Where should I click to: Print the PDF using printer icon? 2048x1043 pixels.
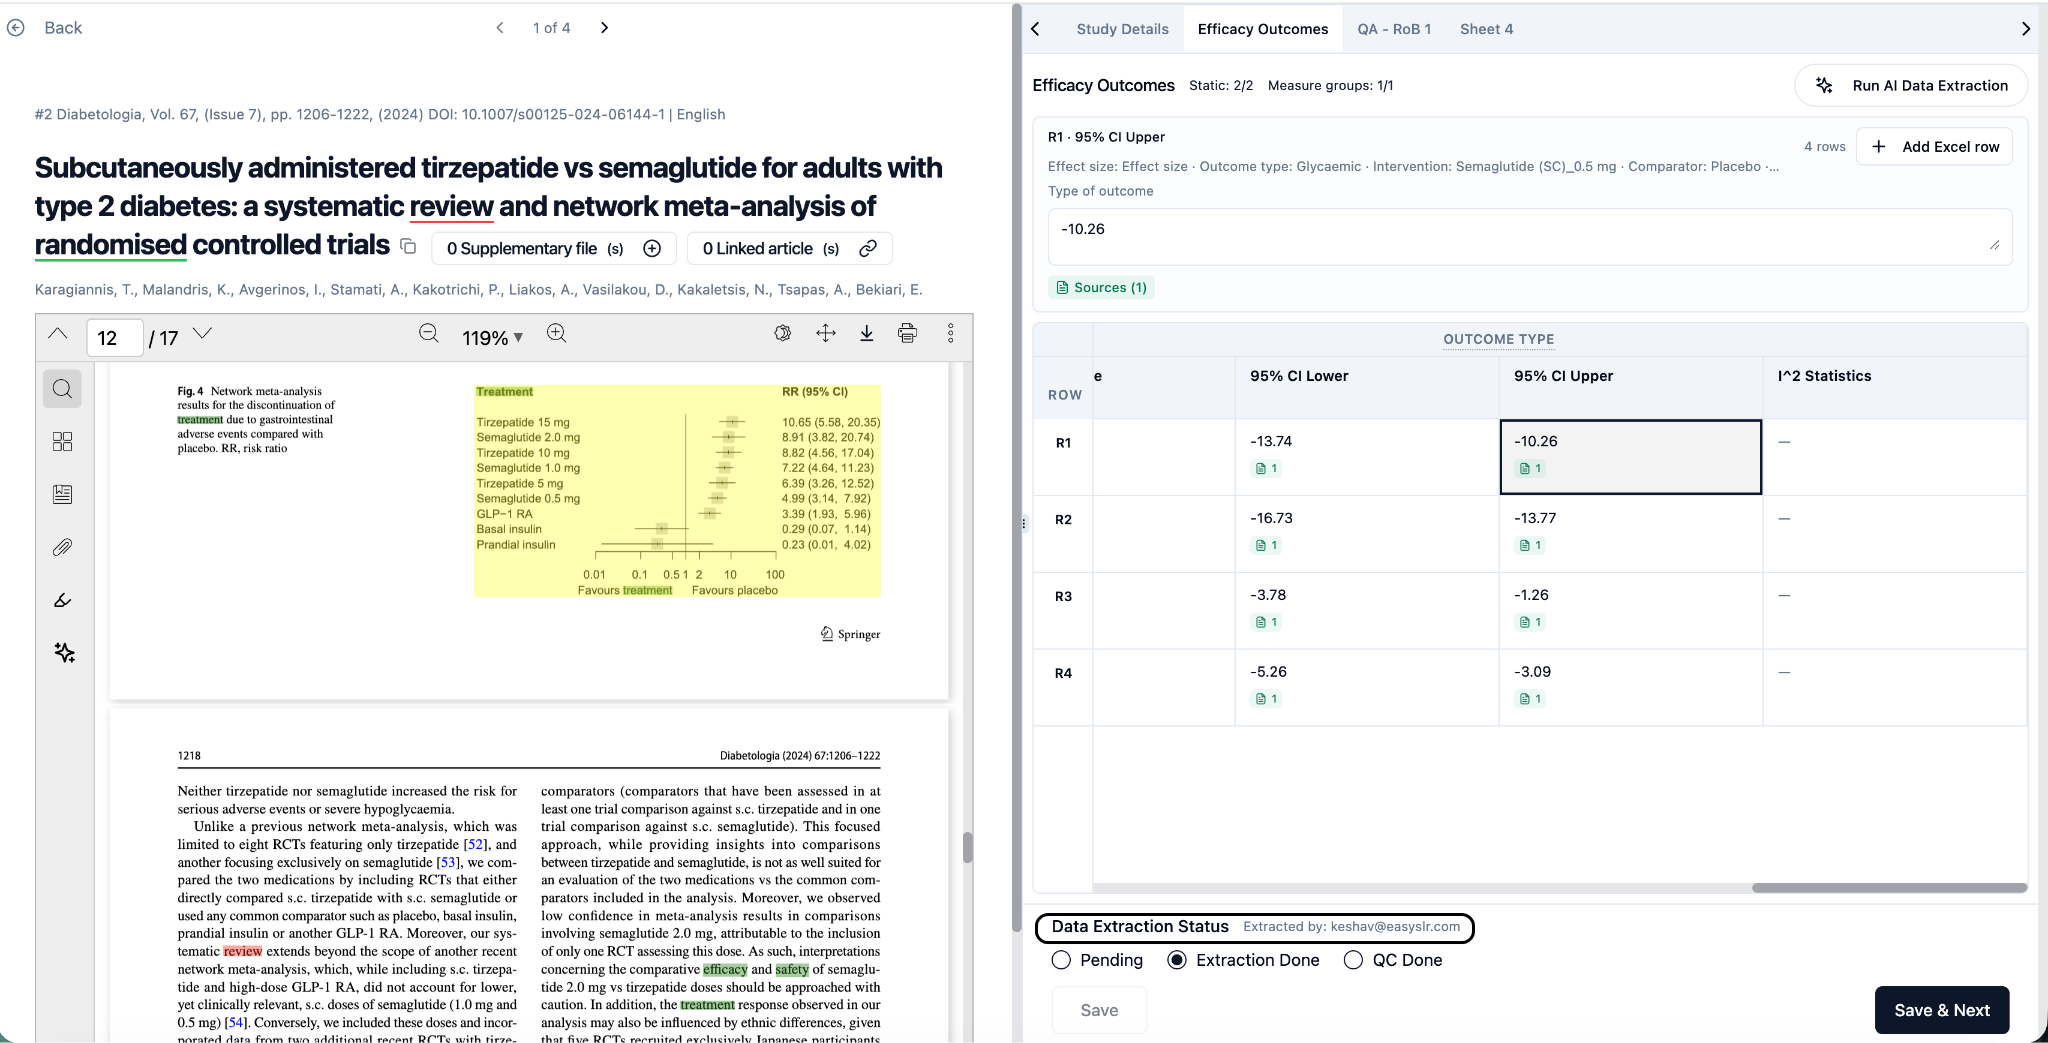[x=907, y=334]
